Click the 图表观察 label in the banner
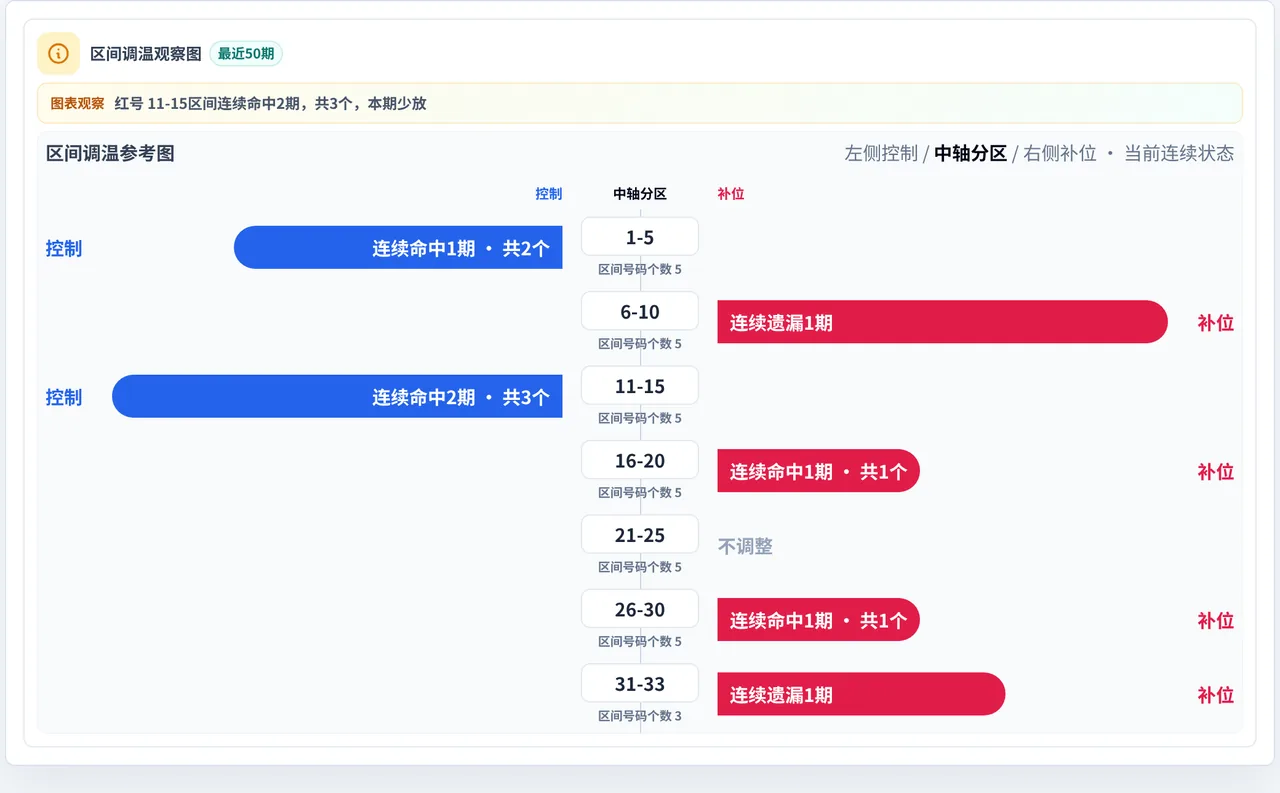This screenshot has width=1280, height=793. tap(77, 103)
